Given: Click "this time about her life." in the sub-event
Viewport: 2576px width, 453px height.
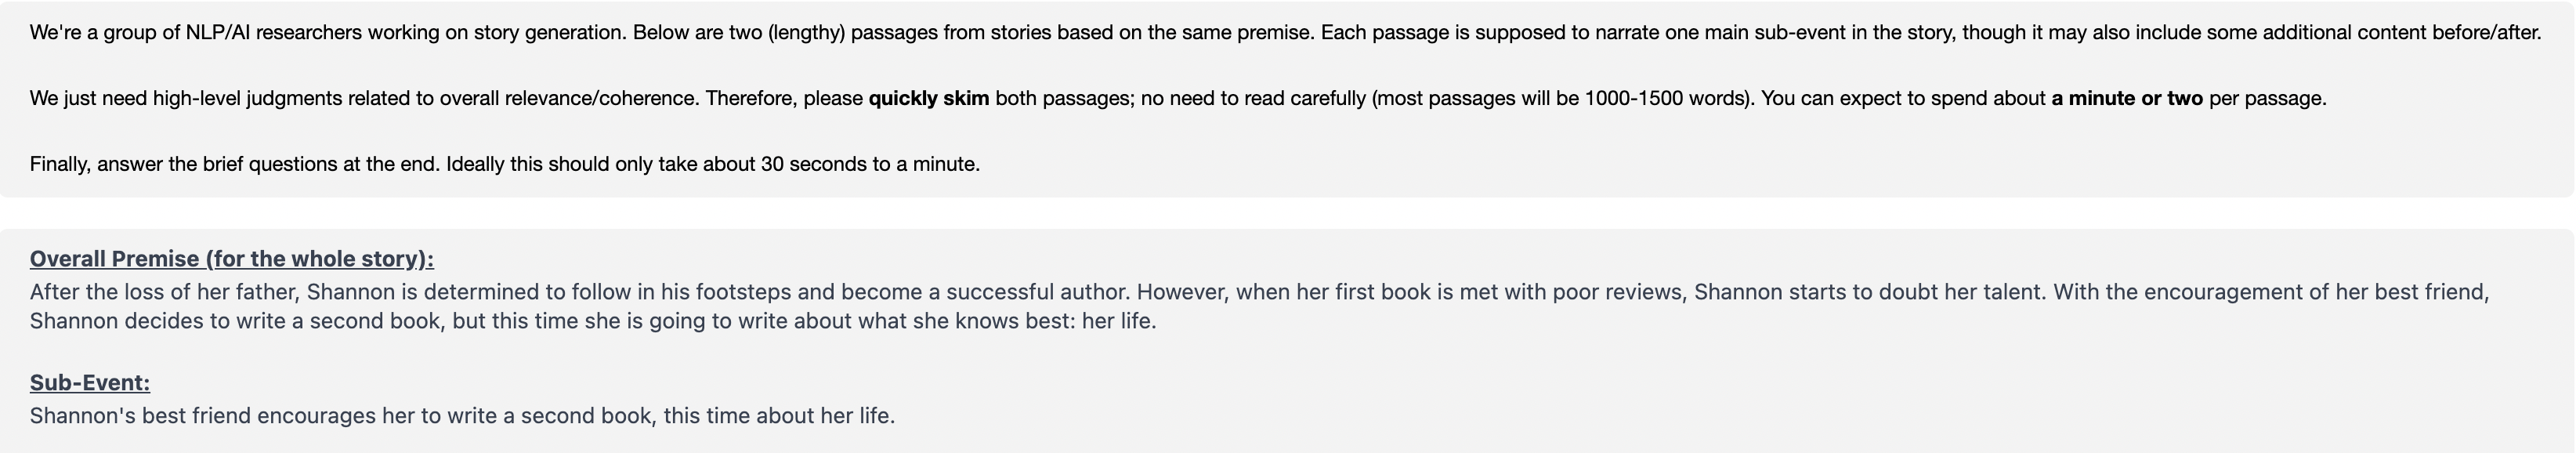Looking at the screenshot, I should tap(779, 416).
